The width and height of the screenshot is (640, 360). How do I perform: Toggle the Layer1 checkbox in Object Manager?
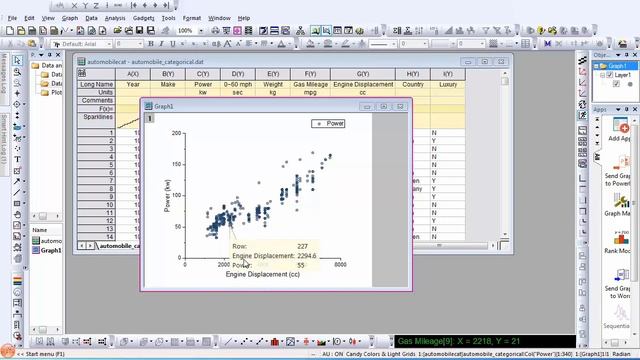pyautogui.click(x=609, y=75)
